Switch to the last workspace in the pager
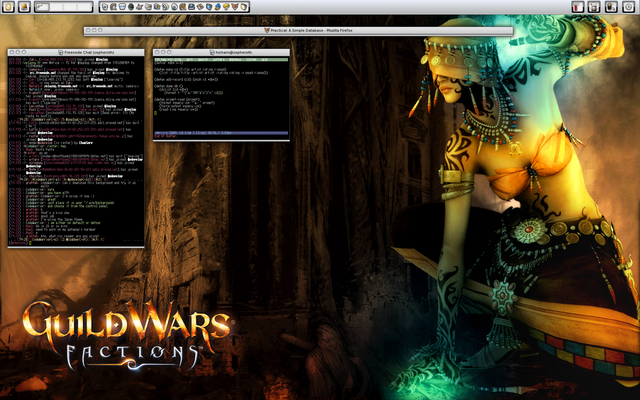This screenshot has height=400, width=640. tap(85, 7)
